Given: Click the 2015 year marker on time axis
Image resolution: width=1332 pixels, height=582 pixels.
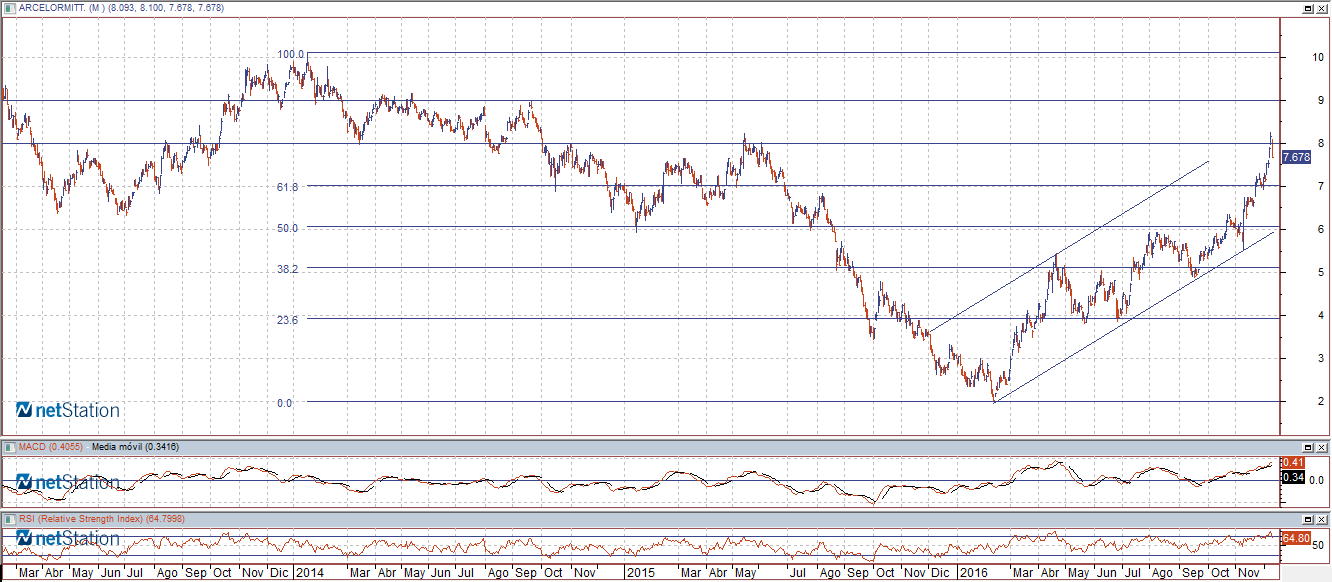Looking at the screenshot, I should pos(640,574).
